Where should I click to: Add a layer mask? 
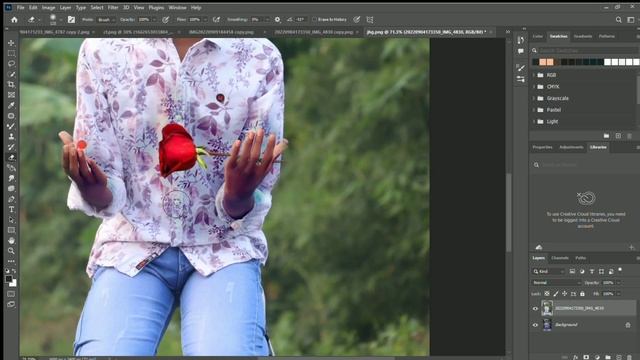586,357
